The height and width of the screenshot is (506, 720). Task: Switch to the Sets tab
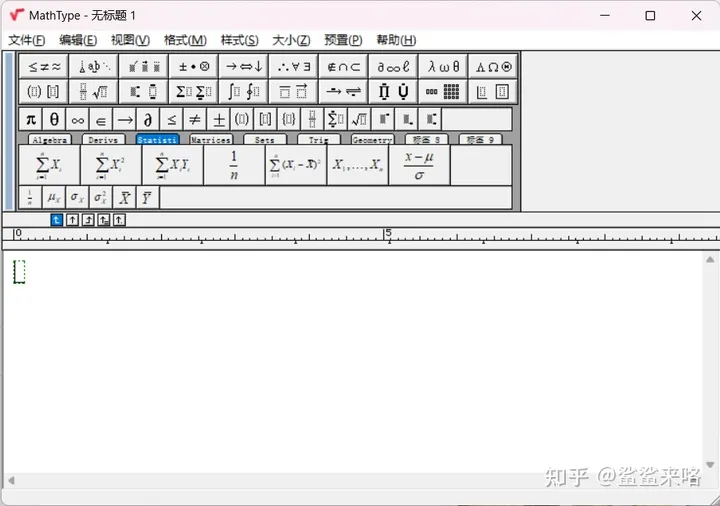(x=265, y=140)
